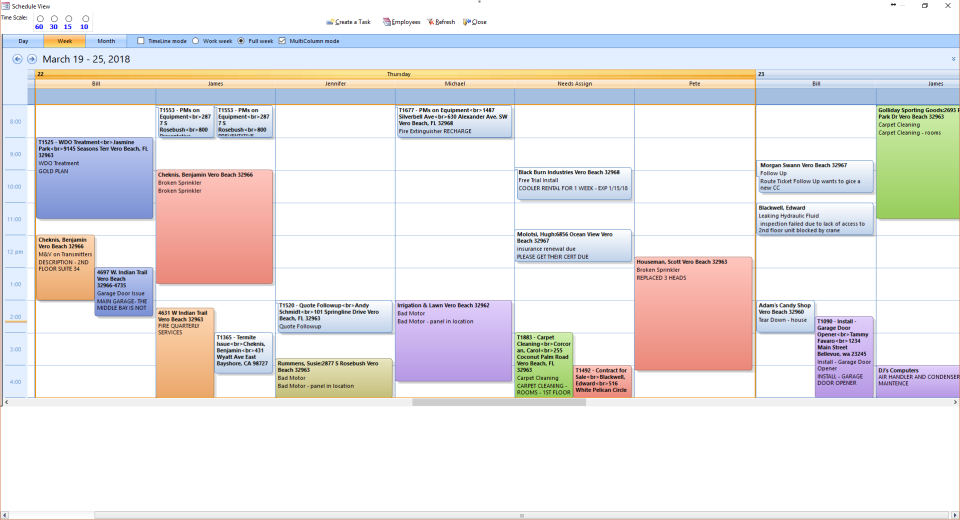
Task: Switch to the Week view tab
Action: [x=64, y=41]
